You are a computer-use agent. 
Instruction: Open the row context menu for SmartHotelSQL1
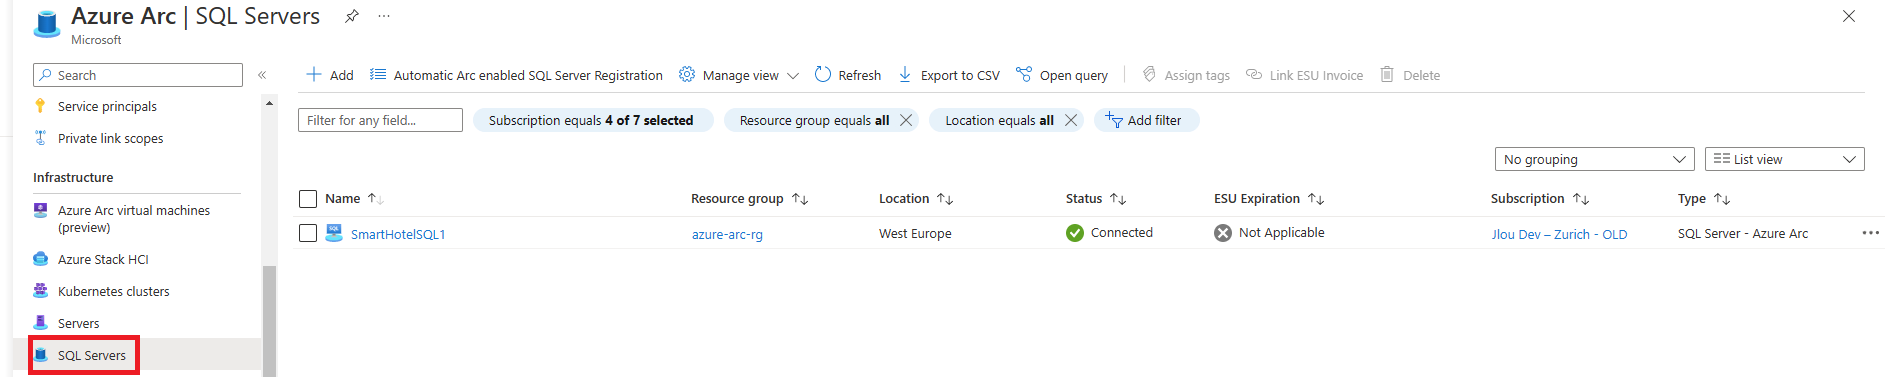pos(1870,233)
